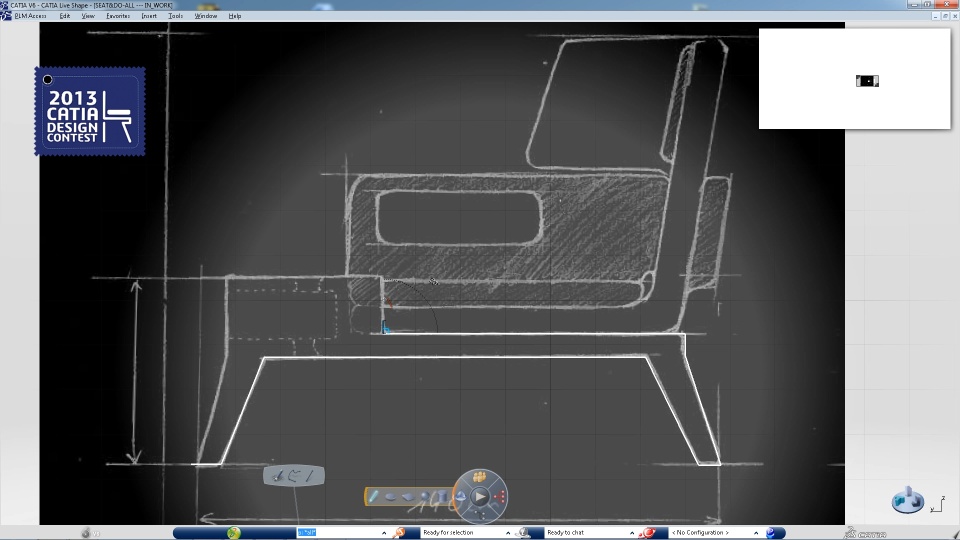This screenshot has height=540, width=960.
Task: Open the PLM Access menu
Action: 30,16
